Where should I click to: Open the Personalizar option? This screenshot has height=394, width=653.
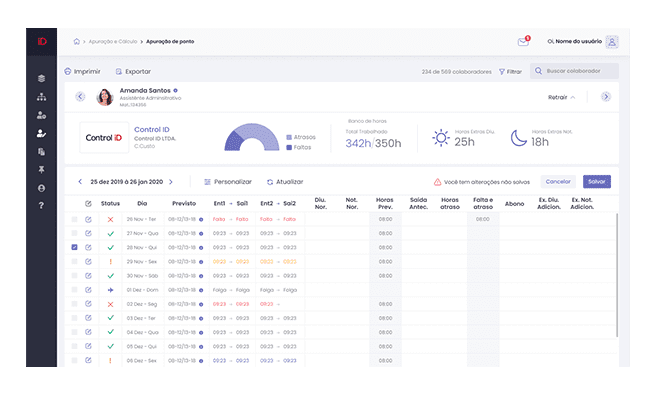click(x=228, y=182)
